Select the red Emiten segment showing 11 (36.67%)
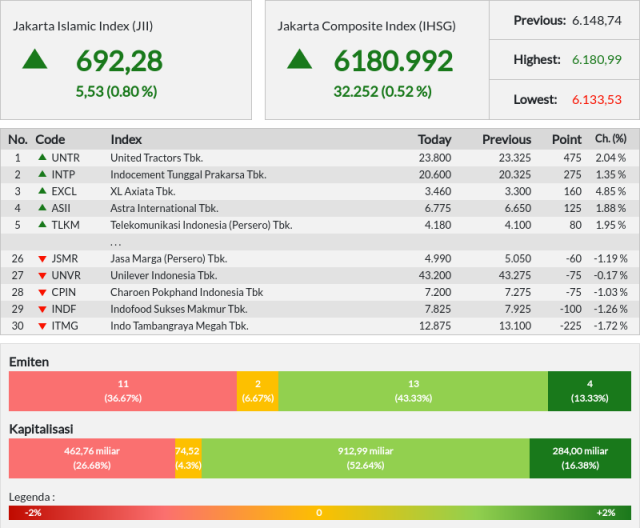 coord(123,391)
